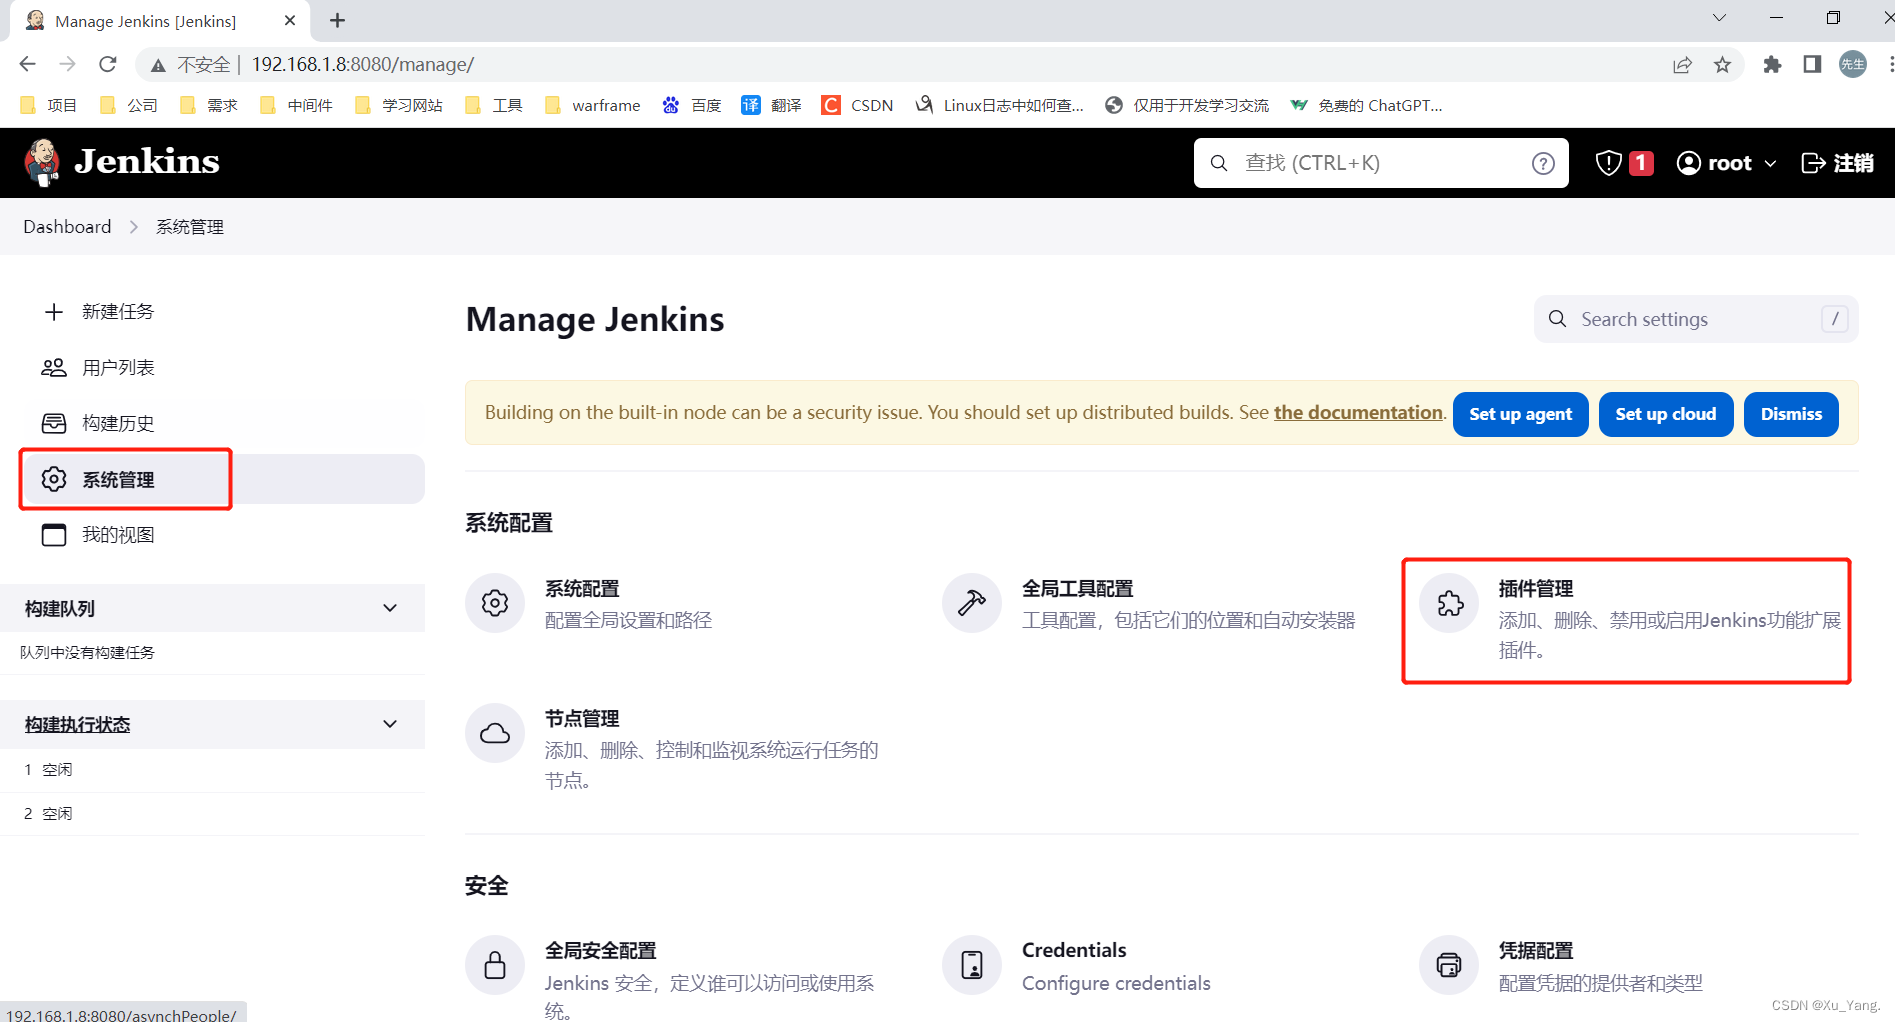Open 我的视图 in the sidebar
The image size is (1895, 1022).
tap(100, 535)
